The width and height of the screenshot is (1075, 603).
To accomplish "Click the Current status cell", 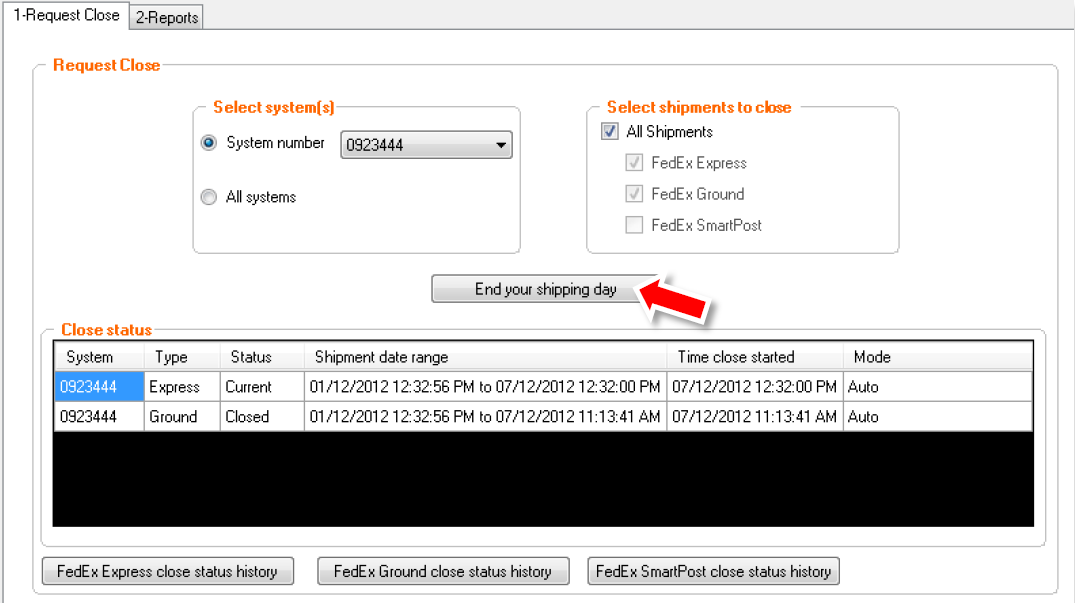I will click(262, 387).
